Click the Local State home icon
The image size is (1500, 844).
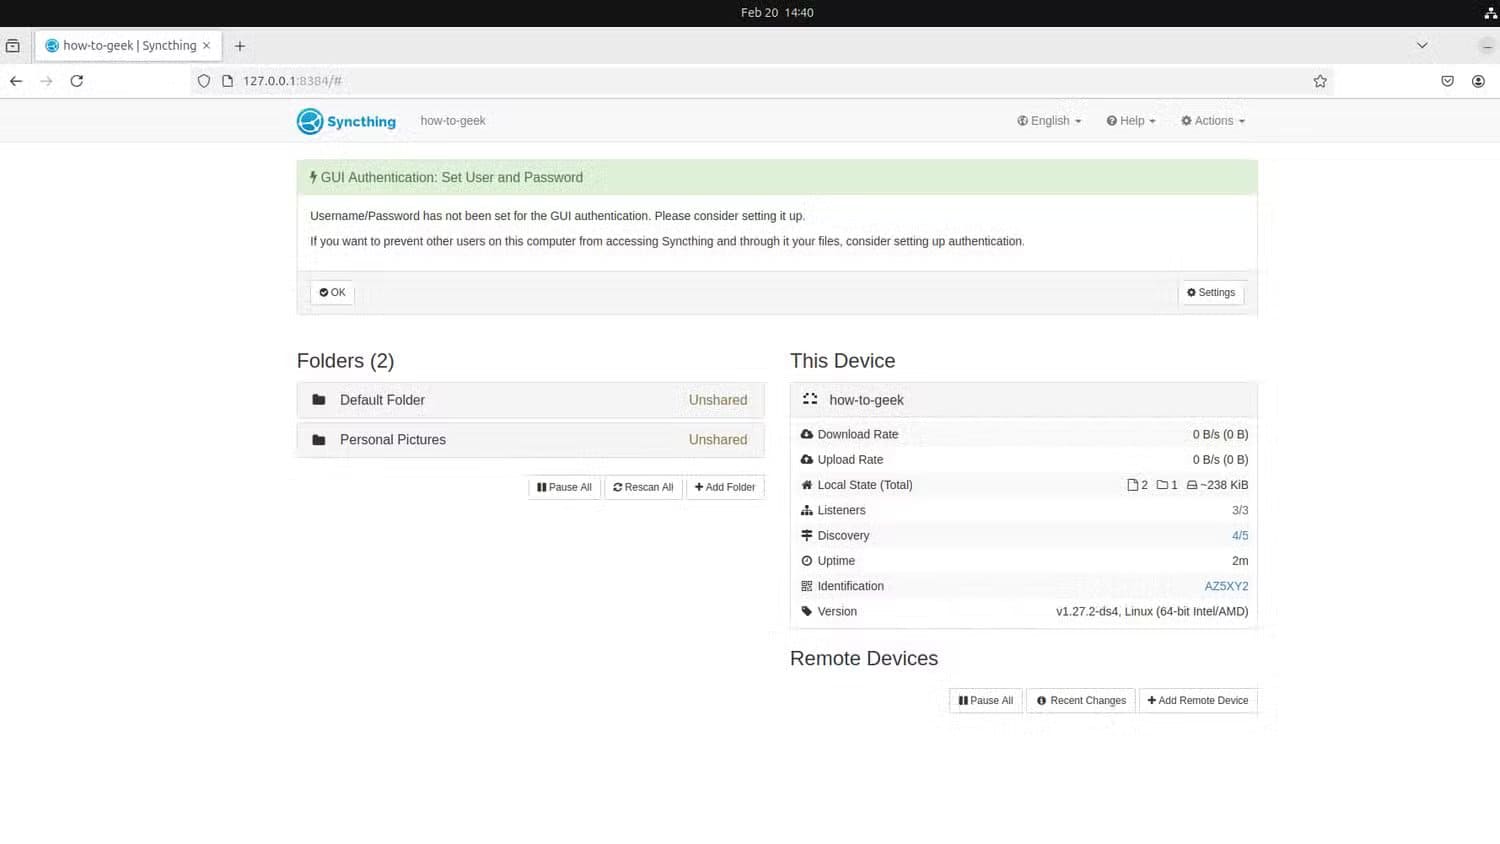point(807,485)
